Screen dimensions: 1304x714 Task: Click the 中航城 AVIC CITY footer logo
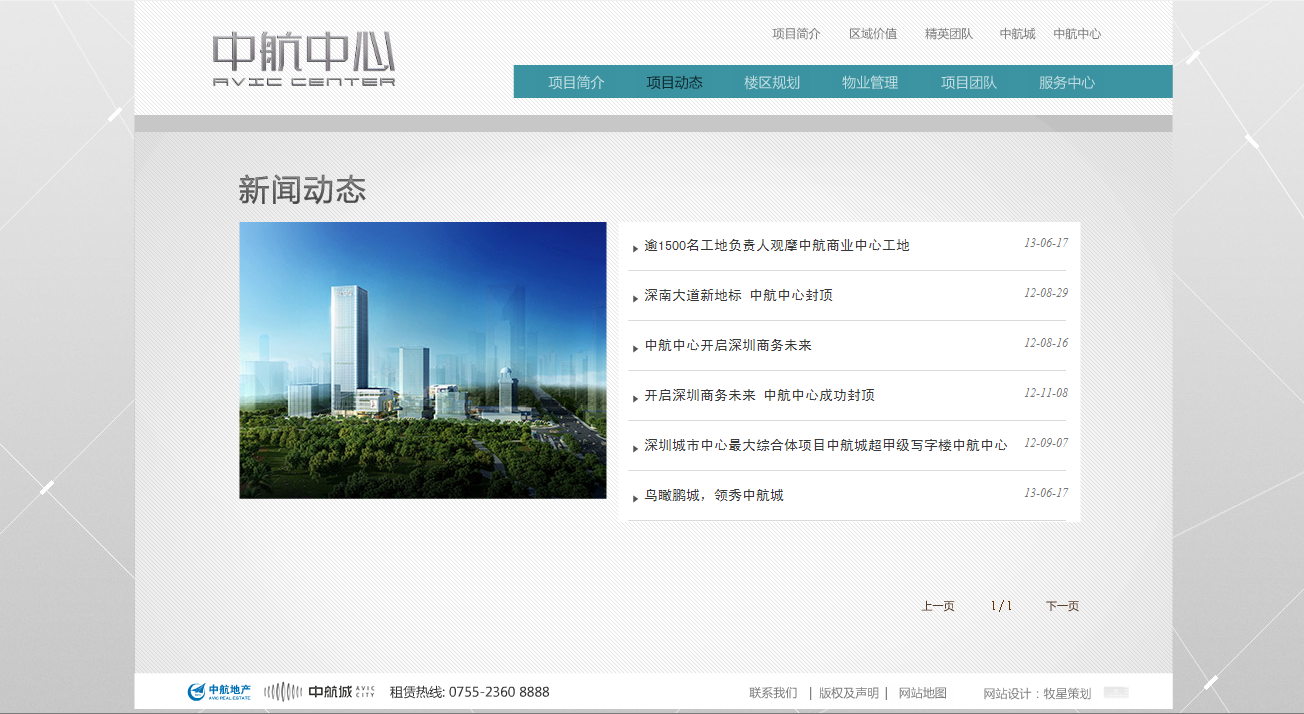[319, 691]
